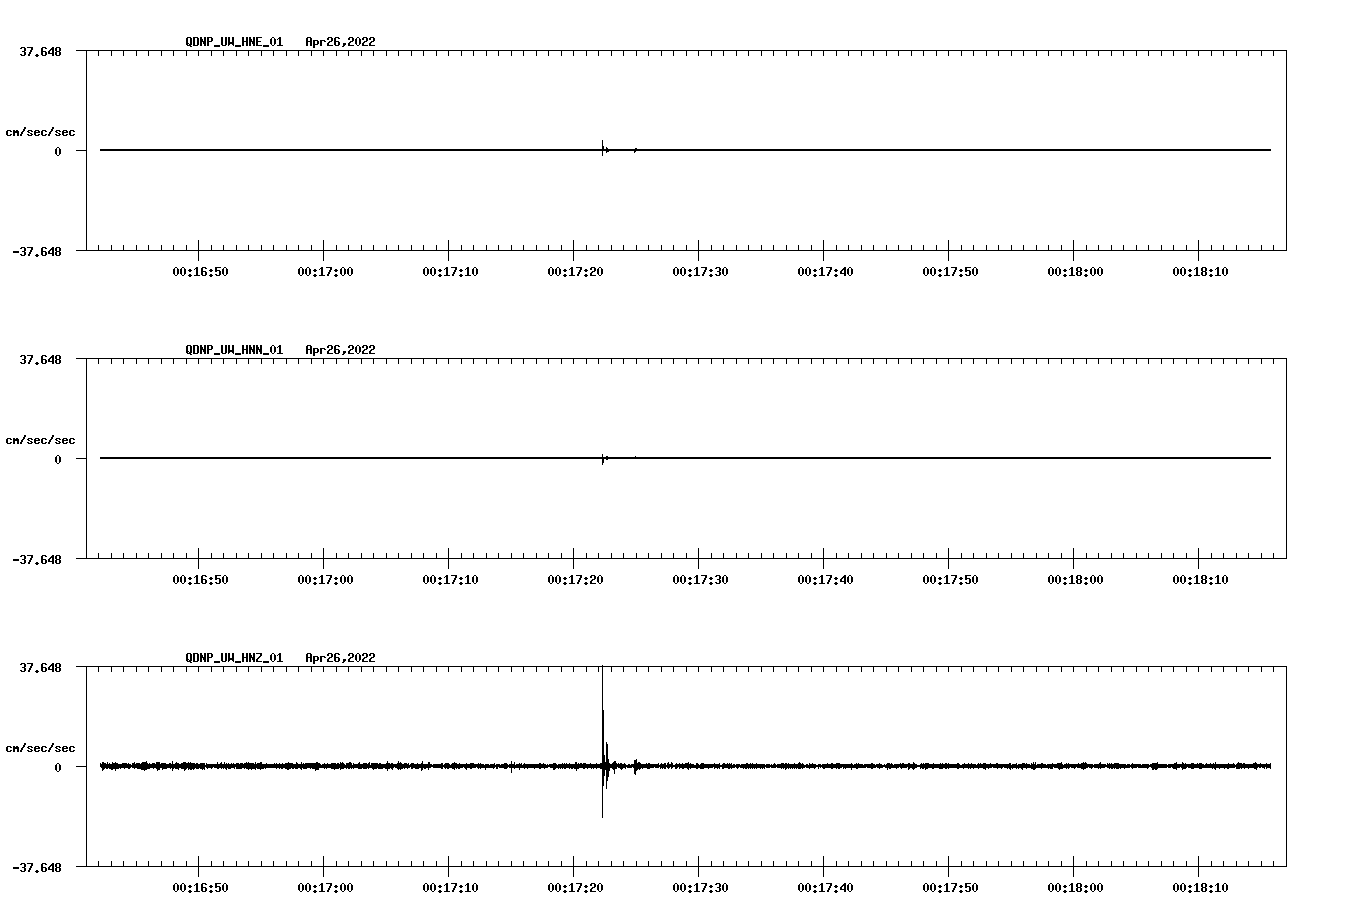Viewport: 1358px width, 924px height.
Task: Click the 00:17:00 time label under HNE plot
Action: (325, 272)
